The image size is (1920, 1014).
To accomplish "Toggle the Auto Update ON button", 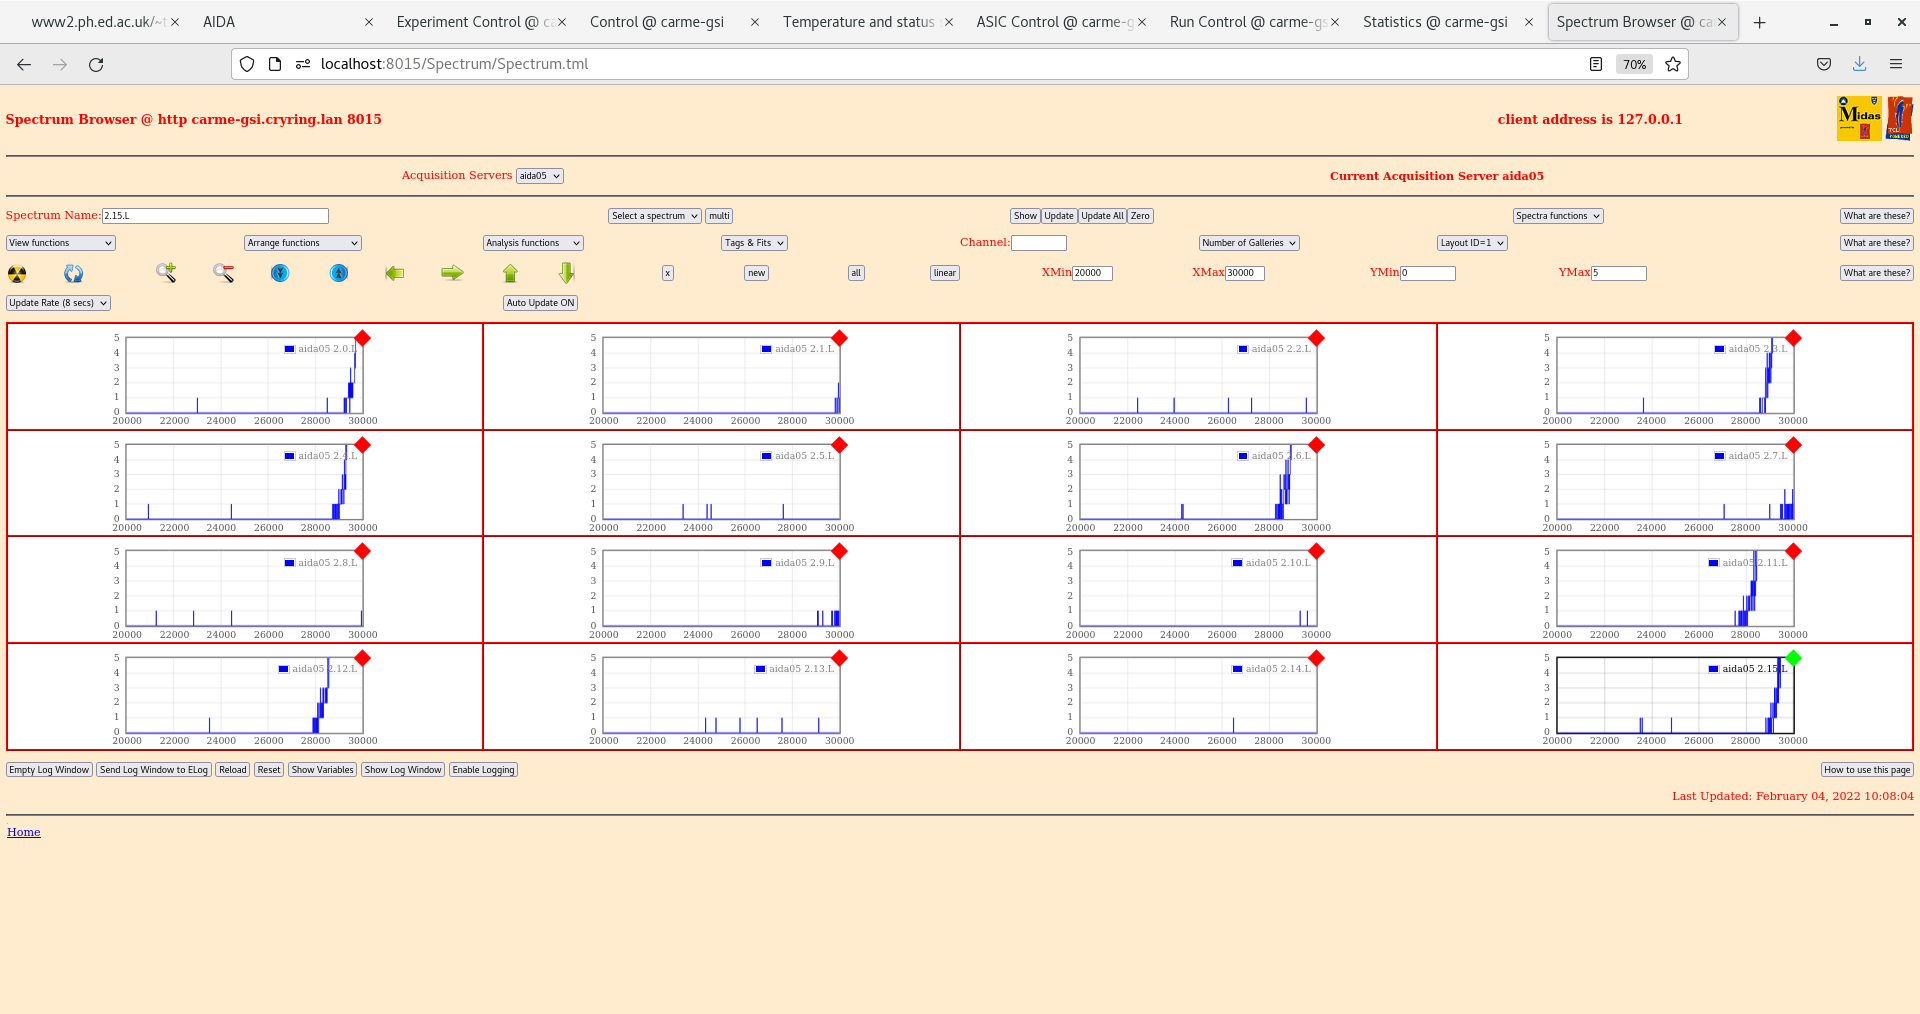I will pos(540,303).
